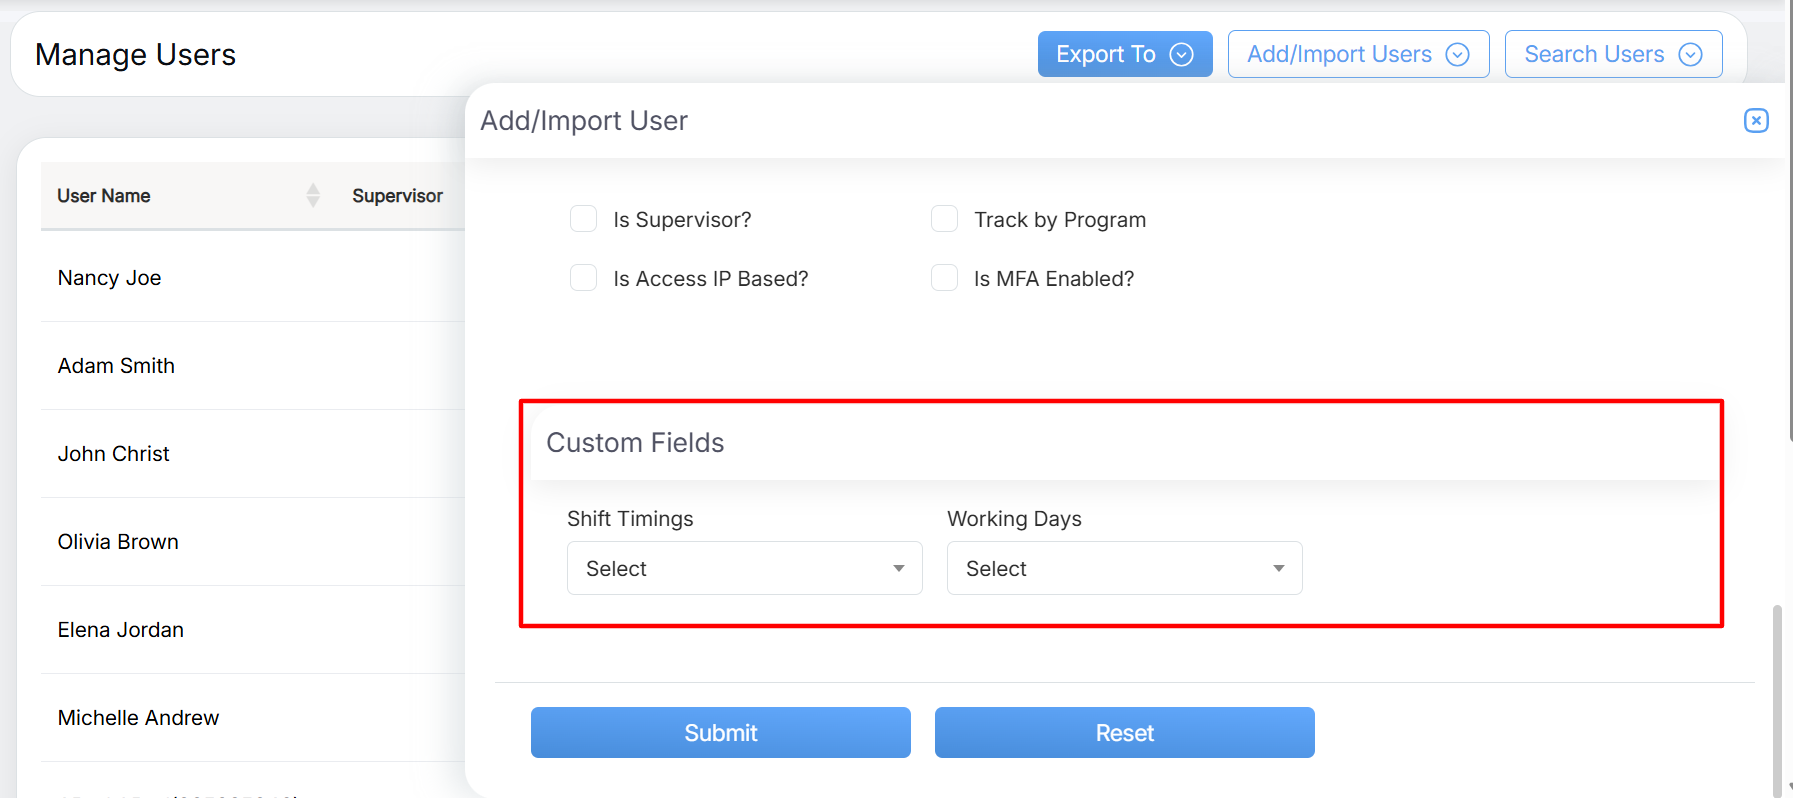Screen dimensions: 1793x798
Task: Click the chevron icon on Export To
Action: coord(1181,54)
